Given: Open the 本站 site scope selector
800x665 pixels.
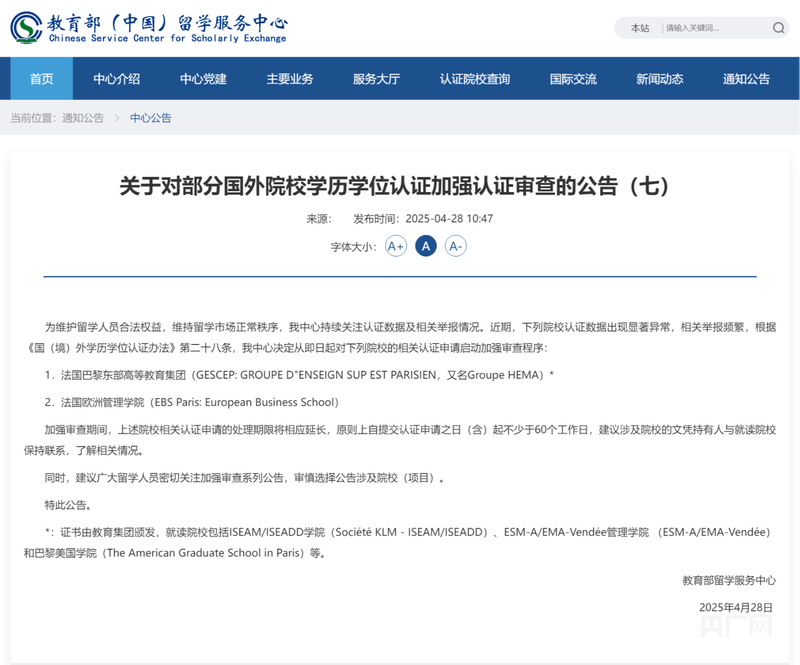Looking at the screenshot, I should pos(640,28).
